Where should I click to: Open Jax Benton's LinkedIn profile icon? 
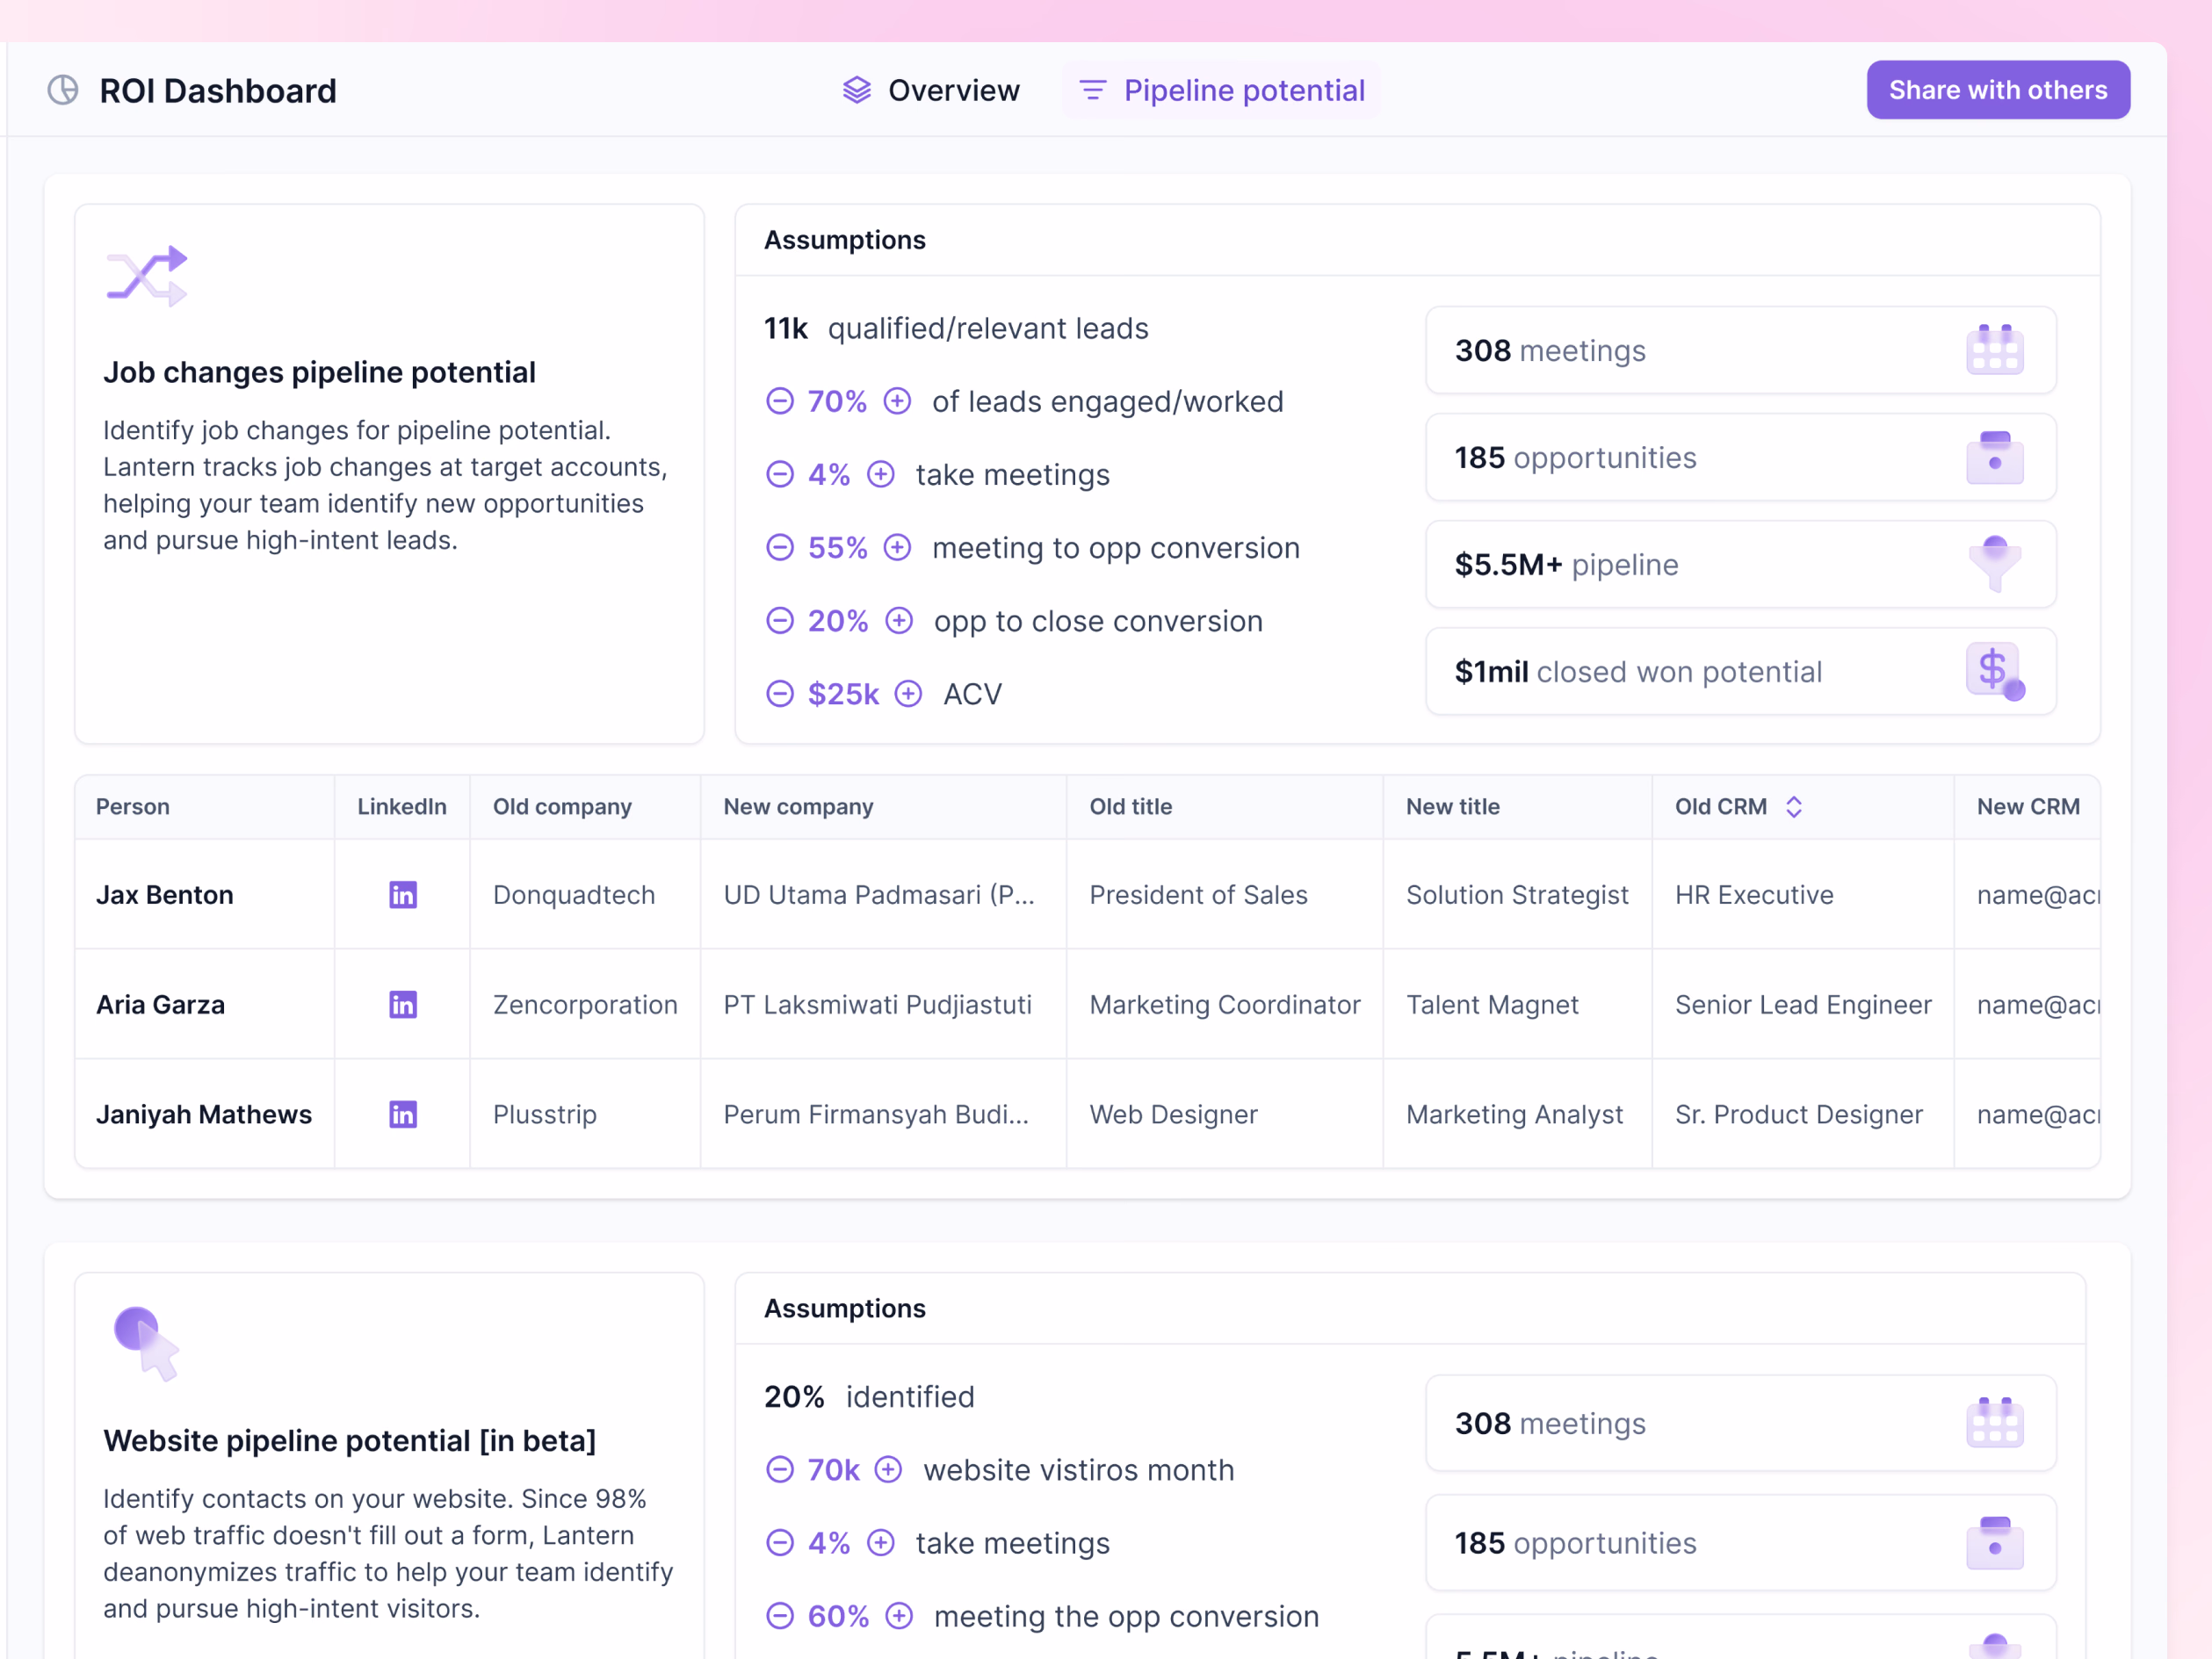click(403, 895)
